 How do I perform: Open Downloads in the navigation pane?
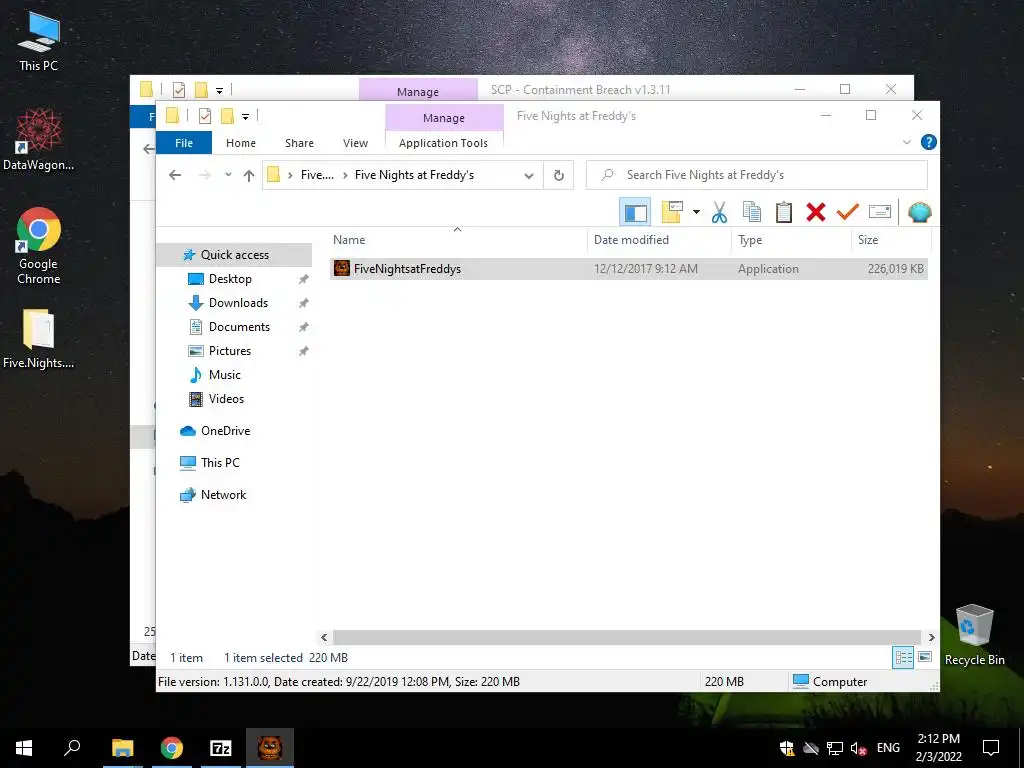pos(238,303)
